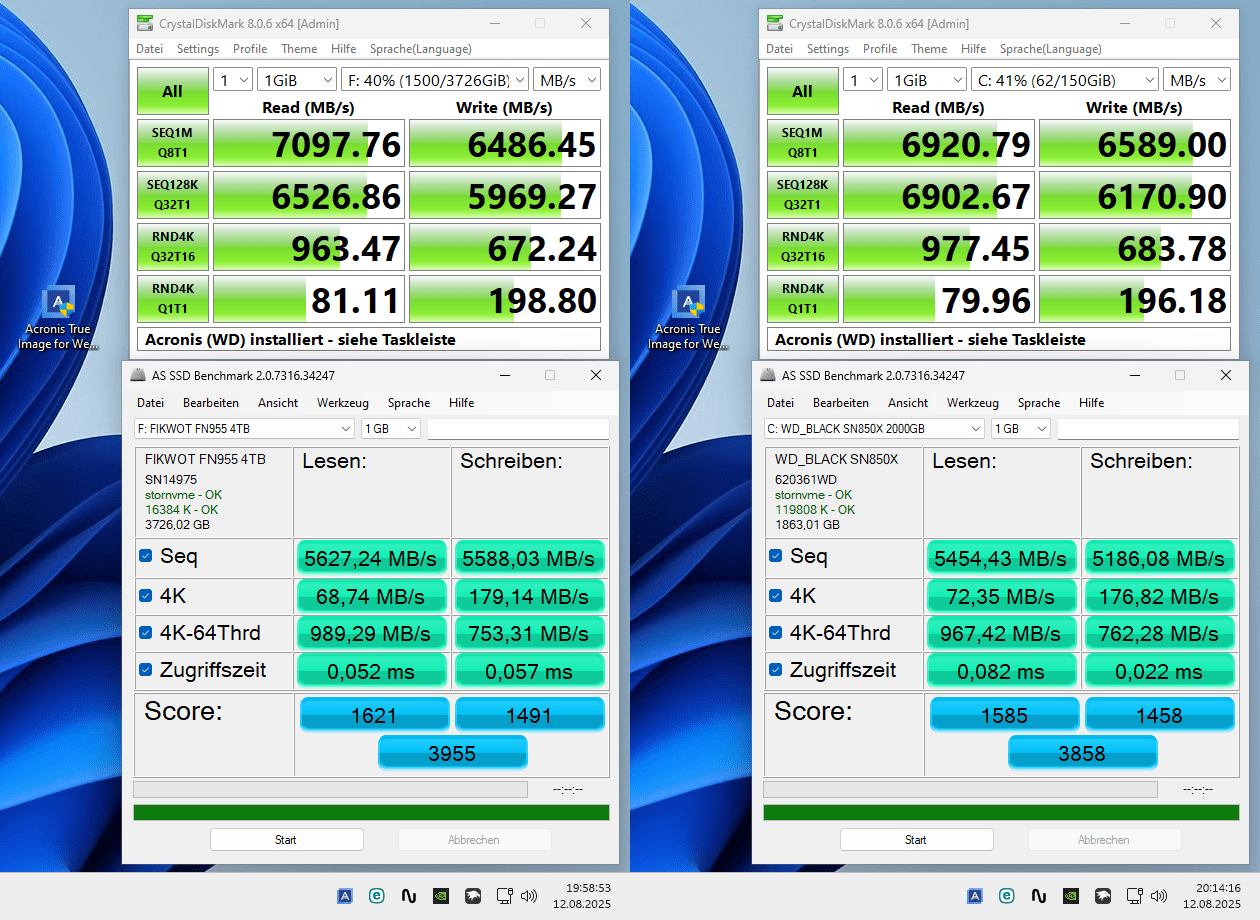The height and width of the screenshot is (920, 1260).
Task: Click green progress bar in FIKWOT AS SSD window
Action: 371,812
